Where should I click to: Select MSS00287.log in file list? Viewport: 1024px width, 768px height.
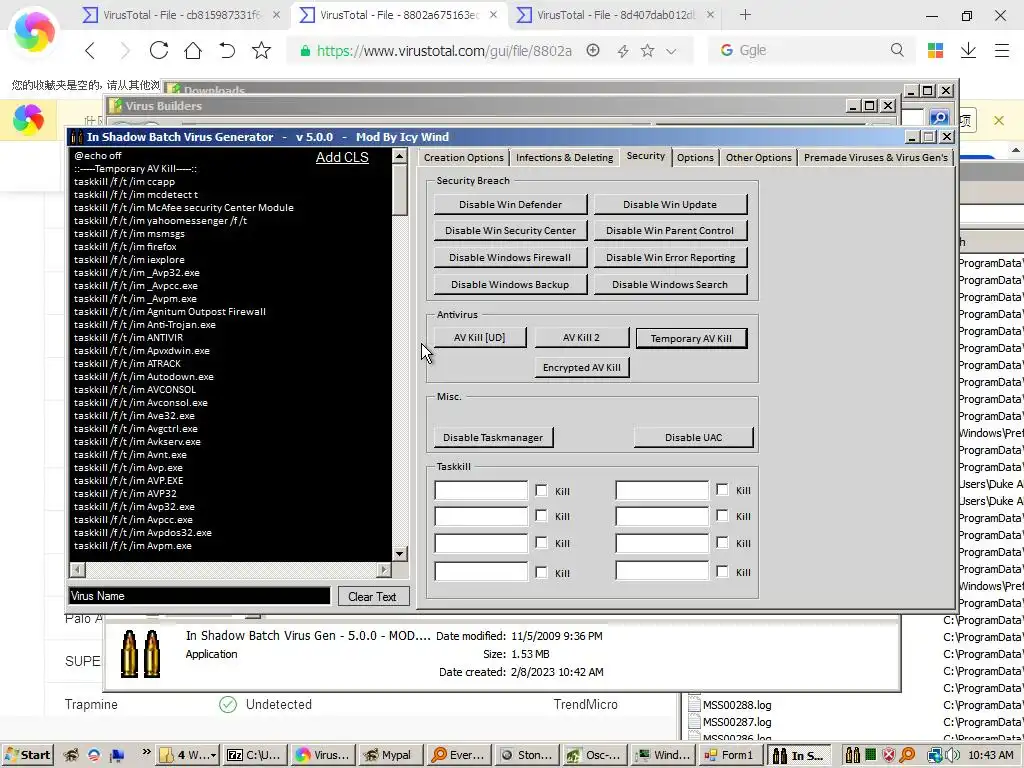coord(737,722)
